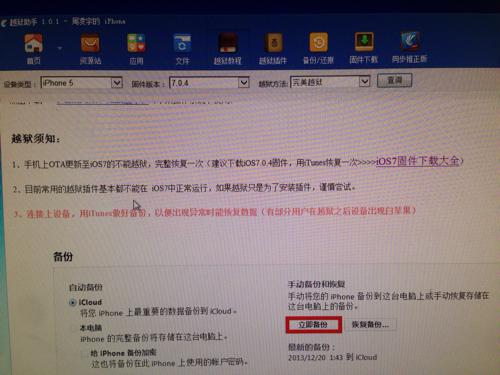Viewport: 500px width, 375px height.
Task: Open the 首页 home icon
Action: (x=33, y=49)
